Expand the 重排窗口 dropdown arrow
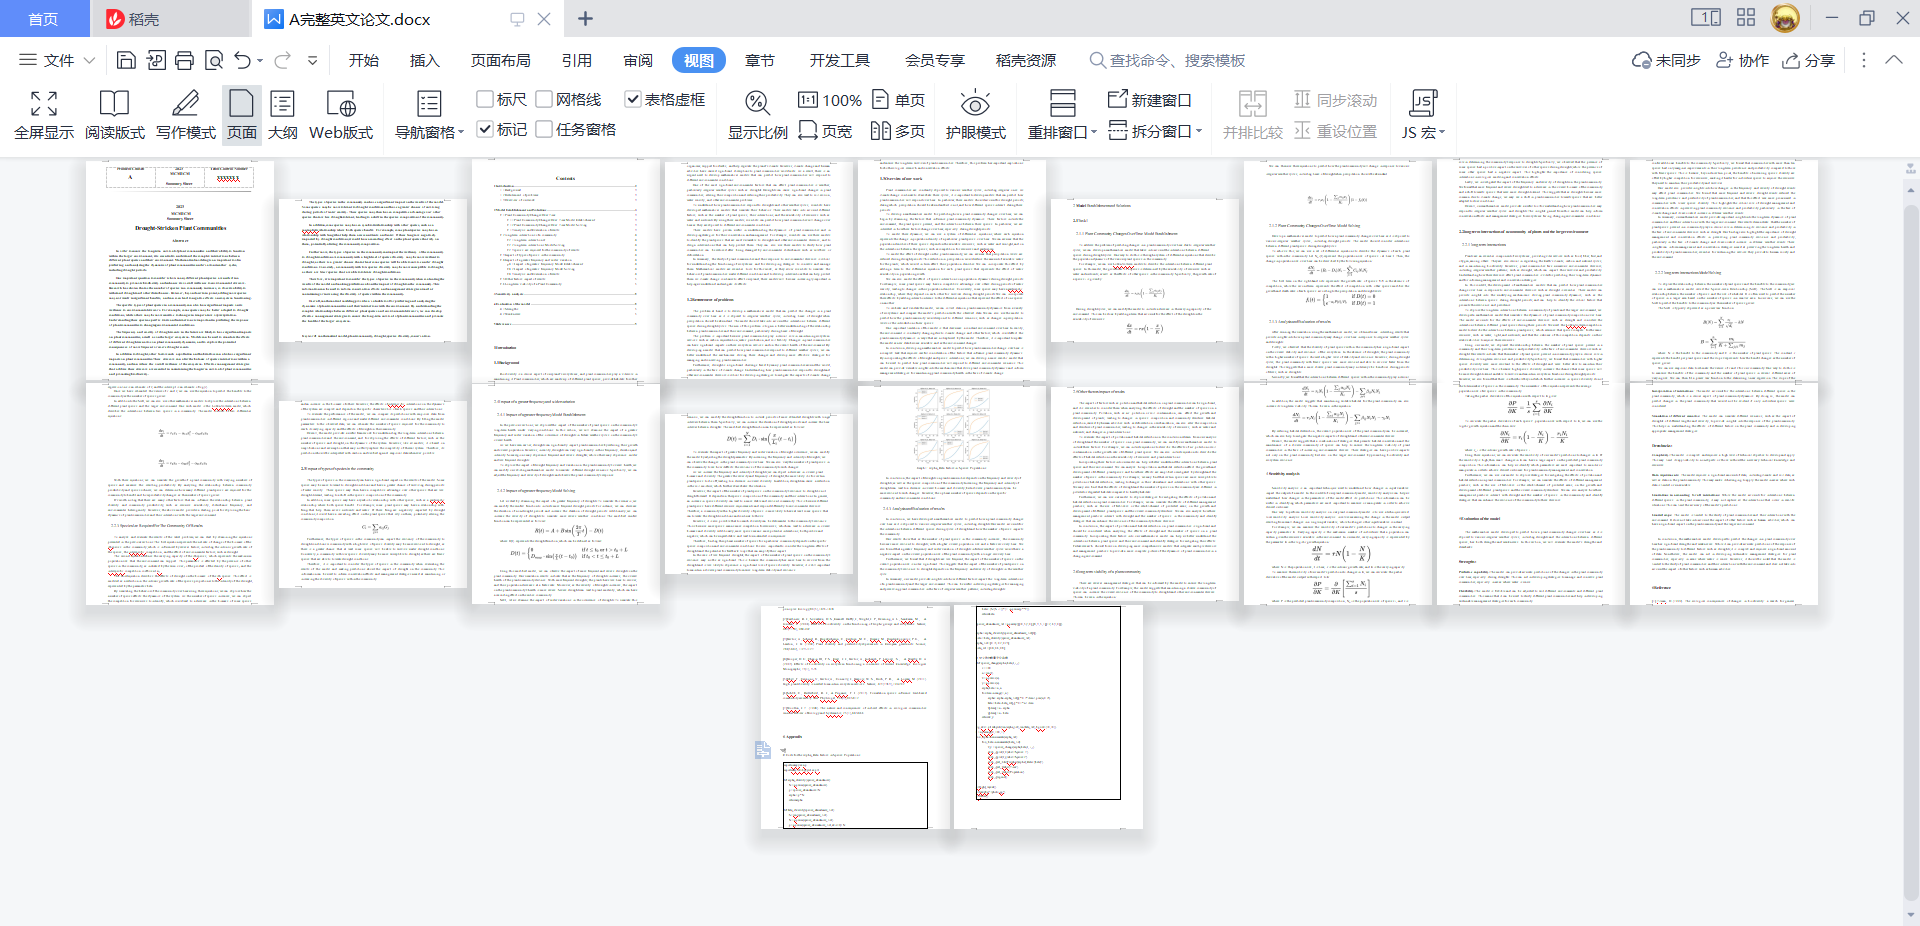1920x926 pixels. (x=1094, y=132)
